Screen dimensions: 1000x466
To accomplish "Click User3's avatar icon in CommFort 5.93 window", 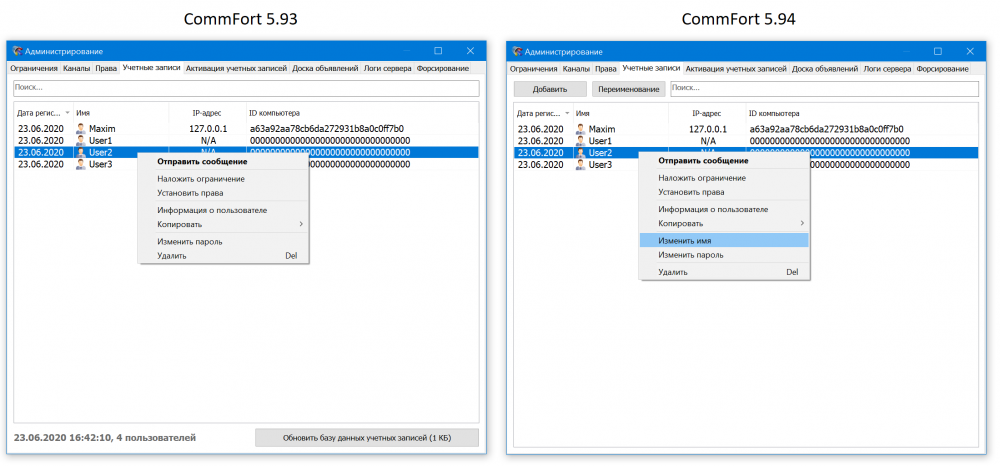I will click(81, 164).
